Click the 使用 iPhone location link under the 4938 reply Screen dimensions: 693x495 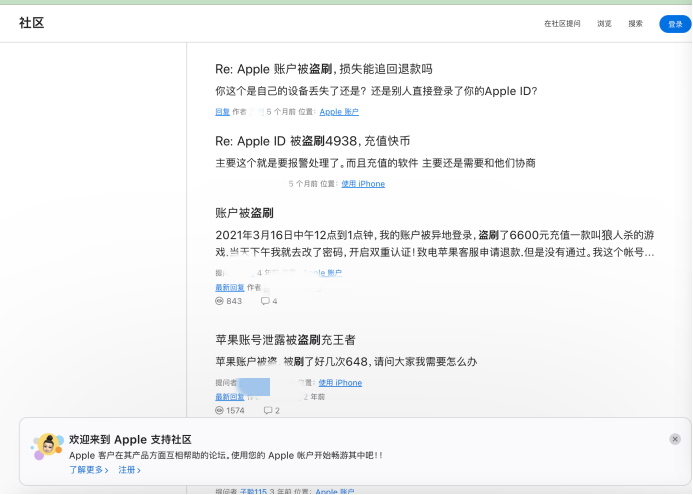[363, 184]
